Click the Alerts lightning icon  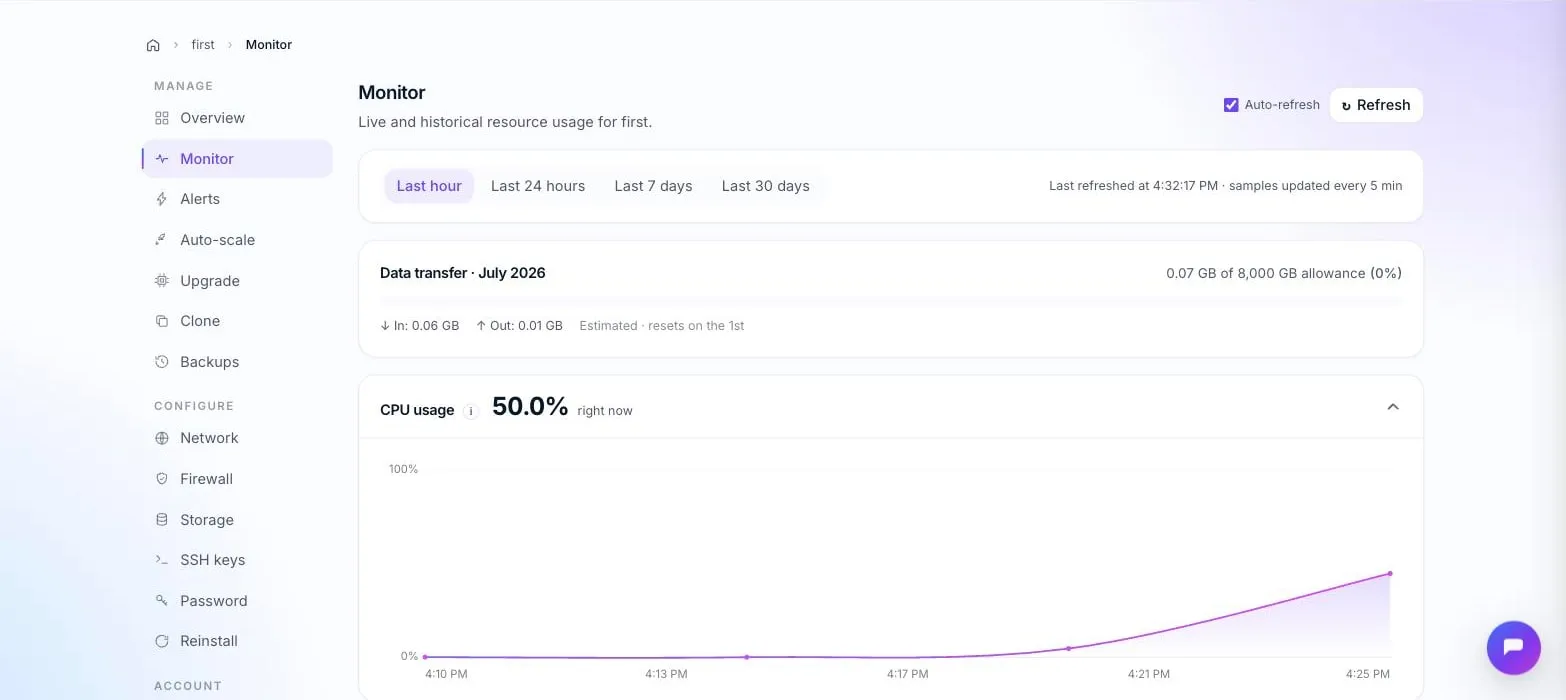coord(162,199)
